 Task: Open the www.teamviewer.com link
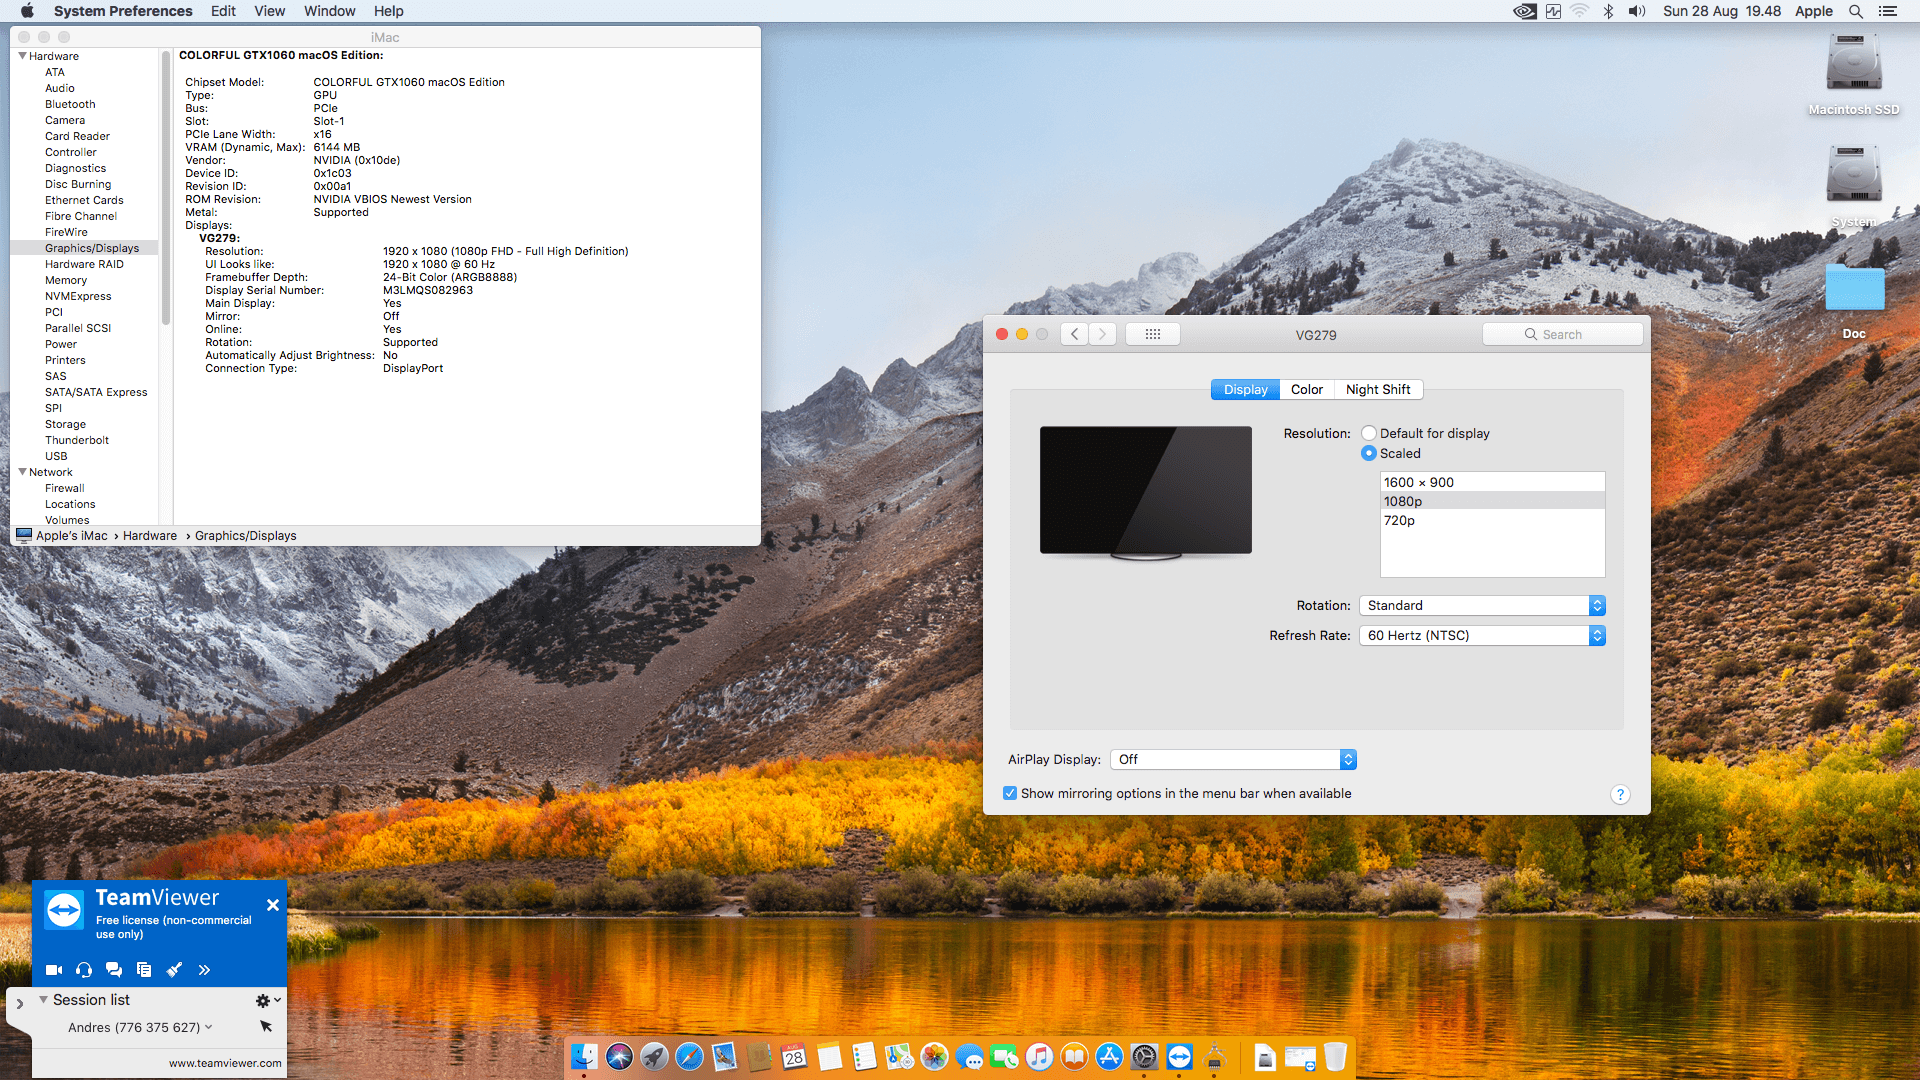pyautogui.click(x=225, y=1063)
